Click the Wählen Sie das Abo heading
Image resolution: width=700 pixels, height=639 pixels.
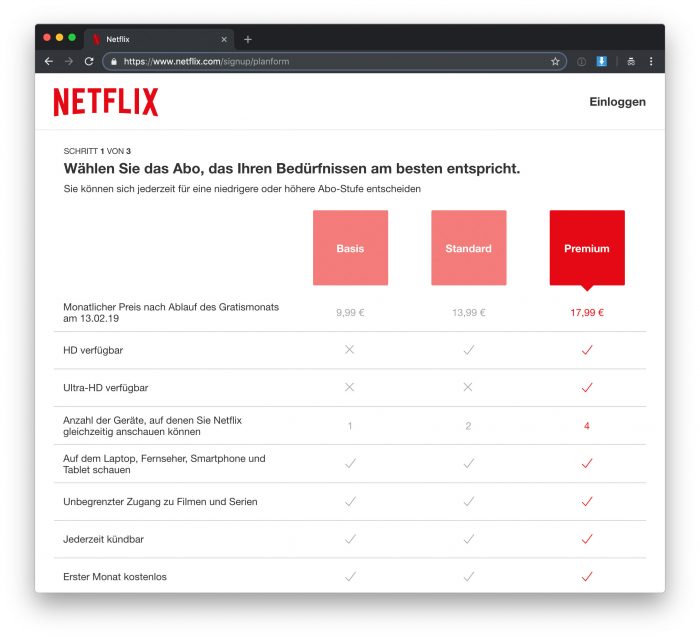(292, 169)
